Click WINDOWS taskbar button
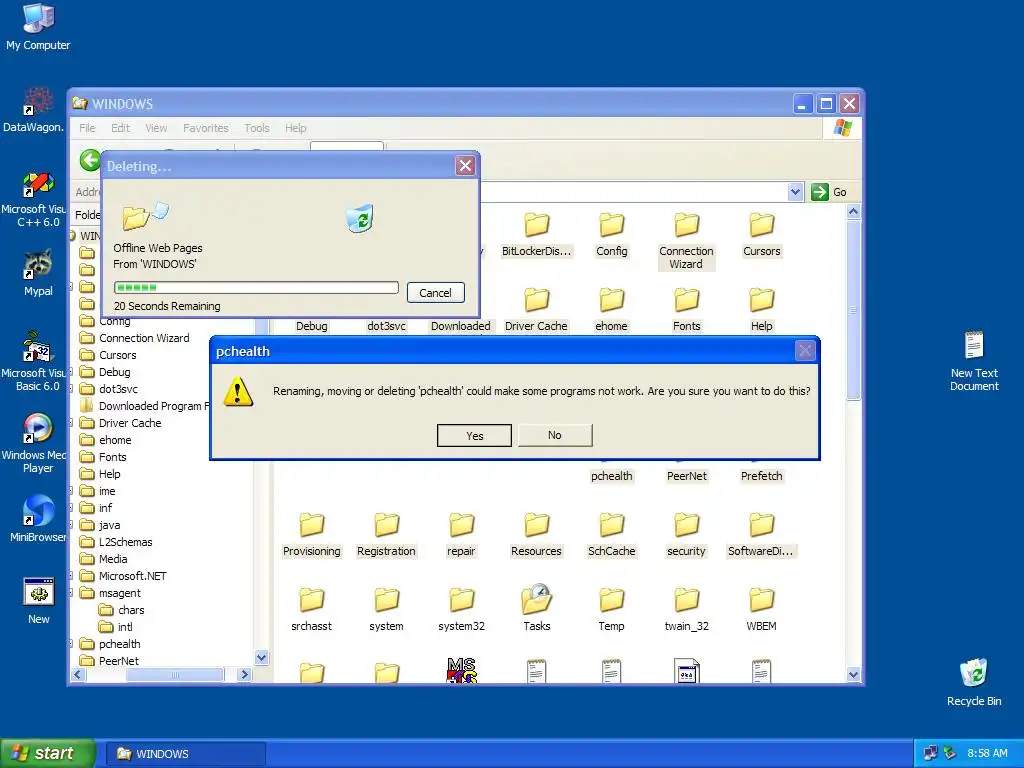The image size is (1024, 768). (186, 754)
